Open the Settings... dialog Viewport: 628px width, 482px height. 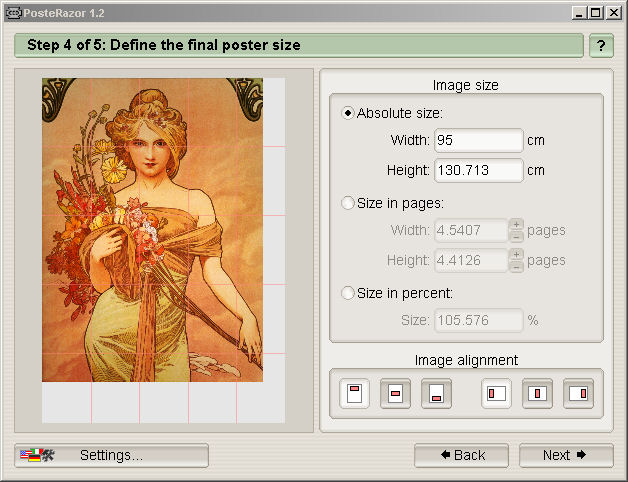tap(111, 456)
